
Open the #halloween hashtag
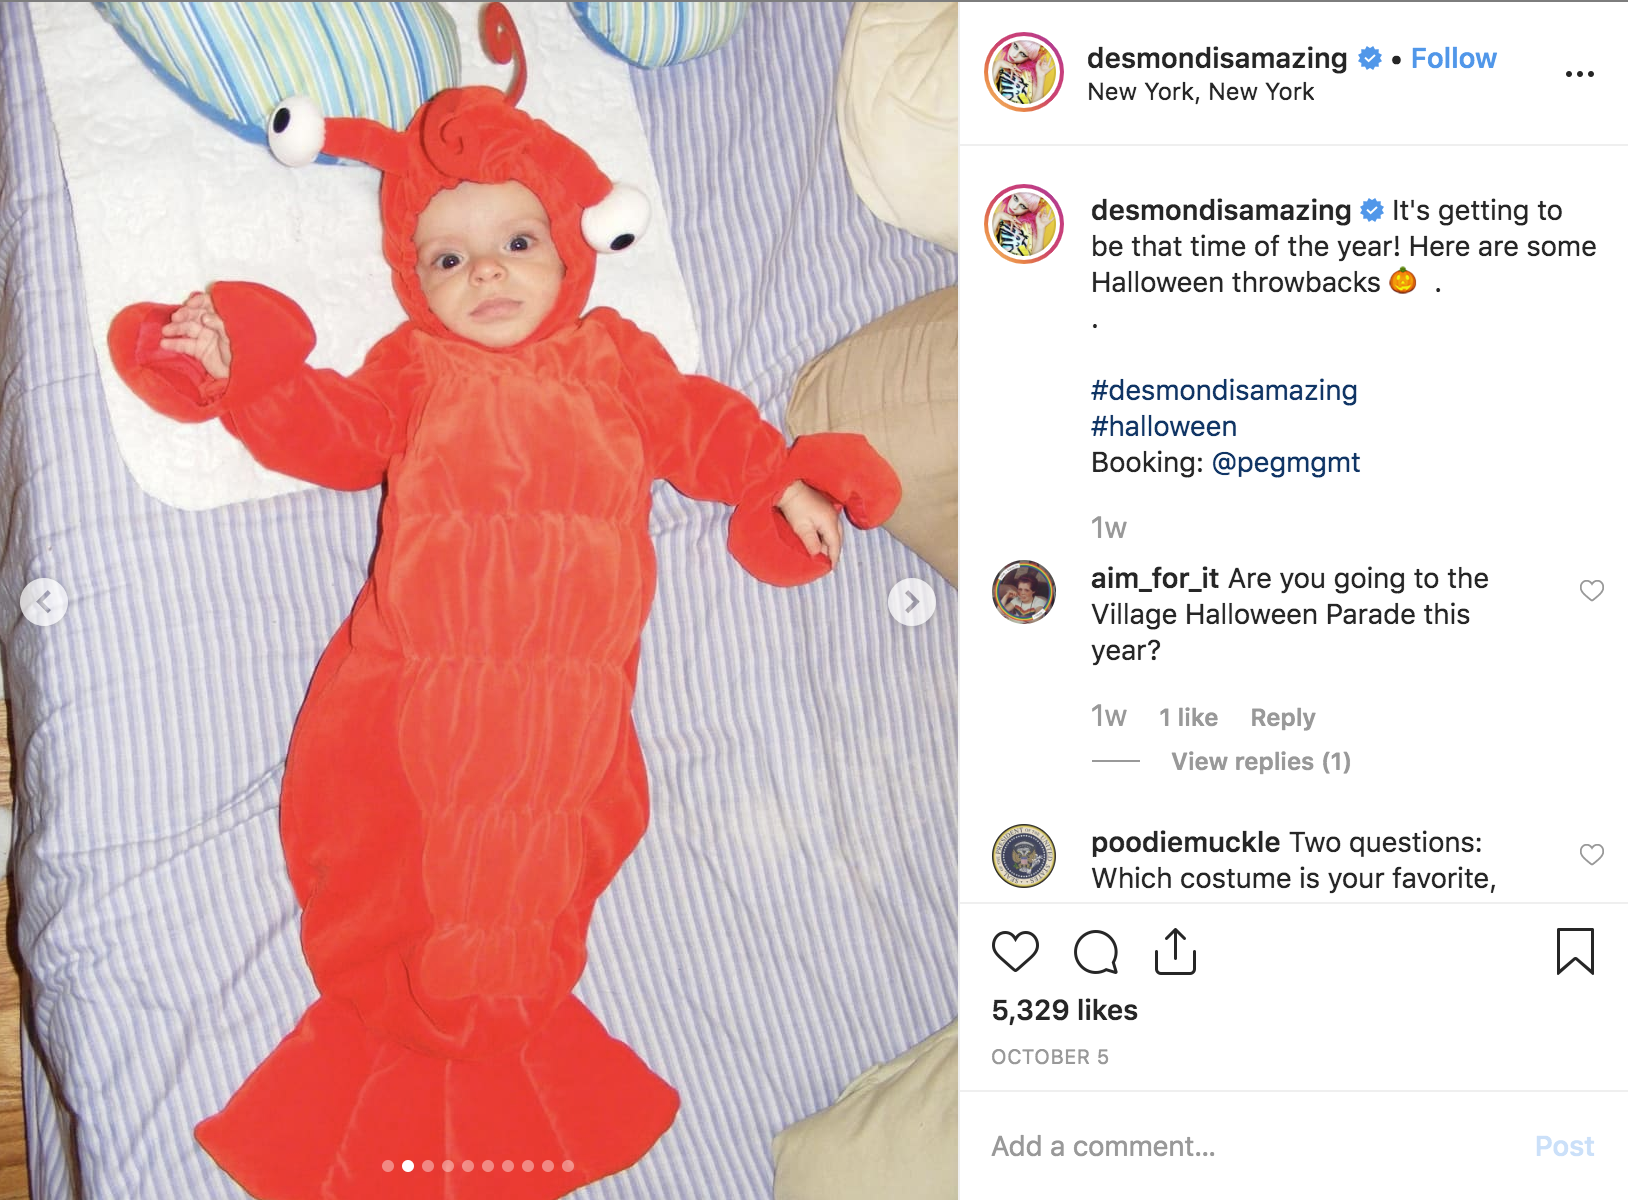pyautogui.click(x=1164, y=427)
